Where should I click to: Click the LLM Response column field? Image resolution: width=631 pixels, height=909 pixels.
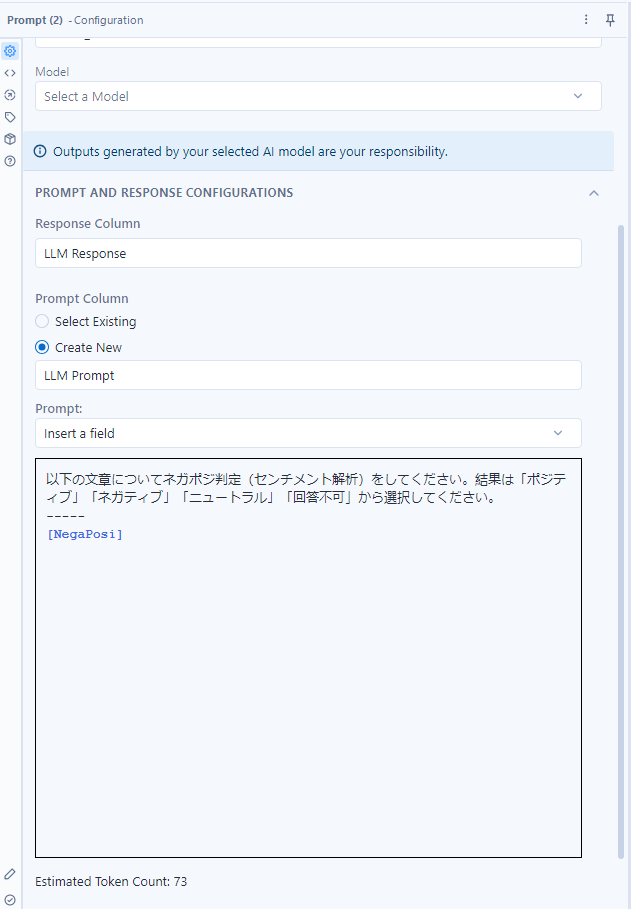pyautogui.click(x=309, y=253)
